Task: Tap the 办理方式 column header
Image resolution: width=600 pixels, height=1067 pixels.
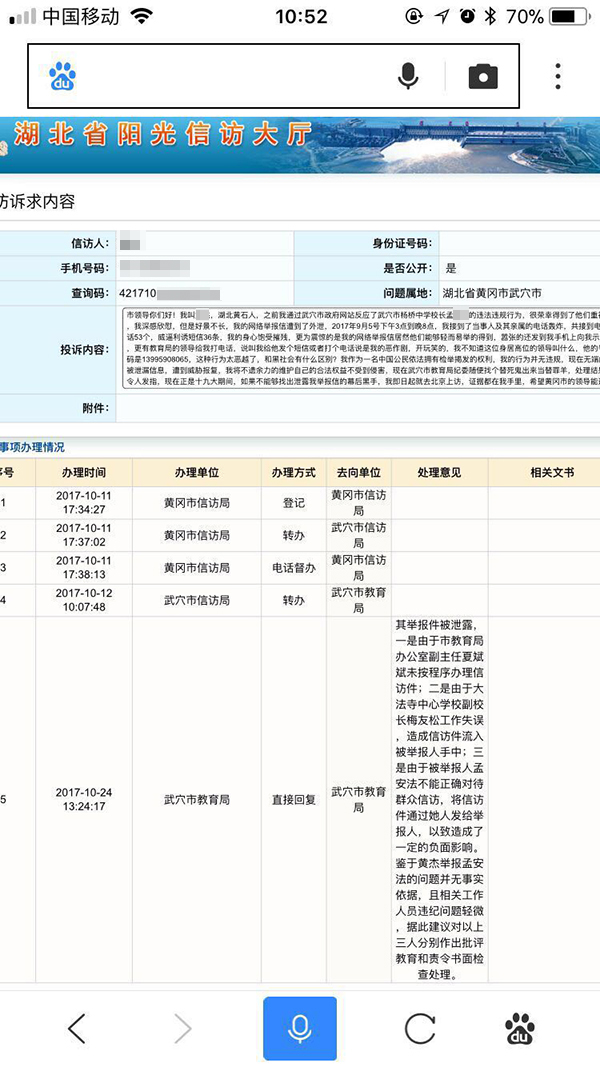Action: point(294,472)
